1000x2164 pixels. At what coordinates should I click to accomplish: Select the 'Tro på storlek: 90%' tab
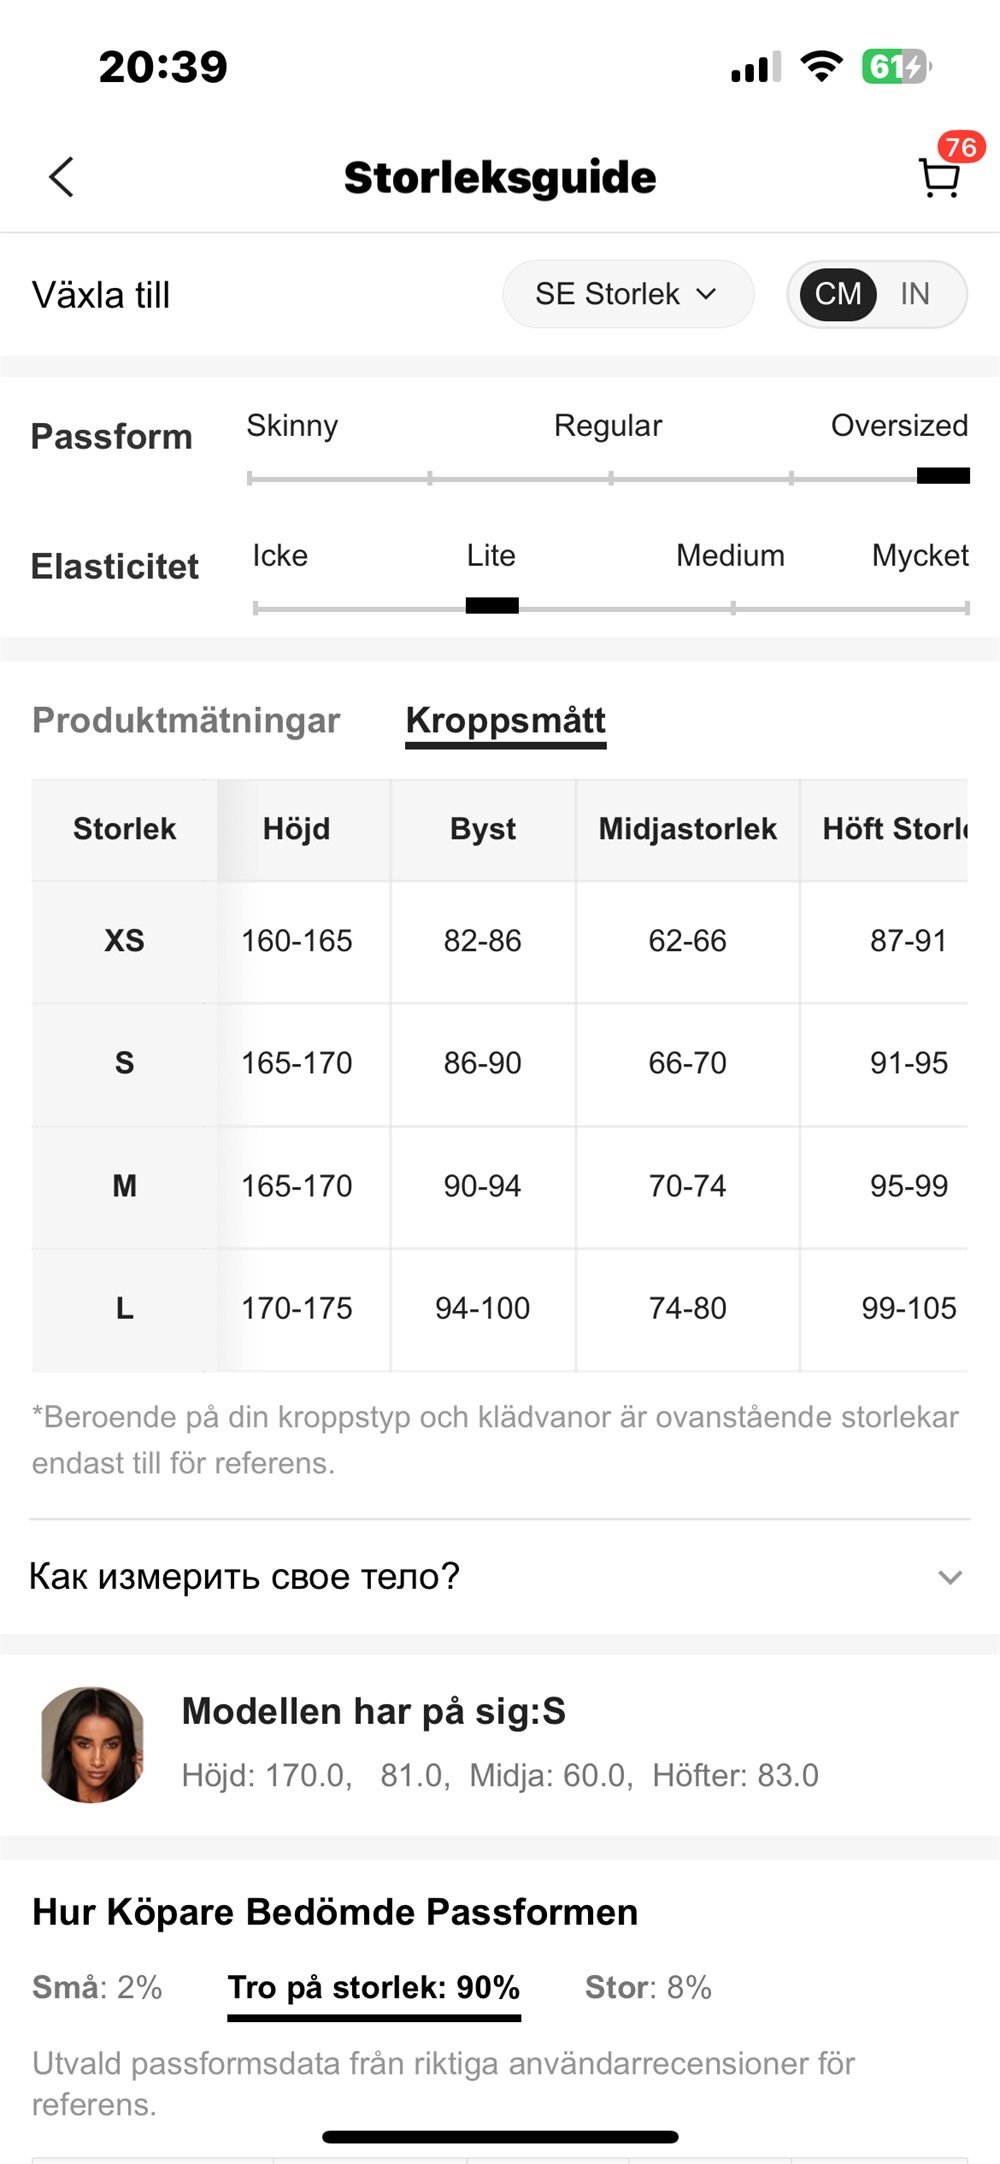pos(374,1987)
